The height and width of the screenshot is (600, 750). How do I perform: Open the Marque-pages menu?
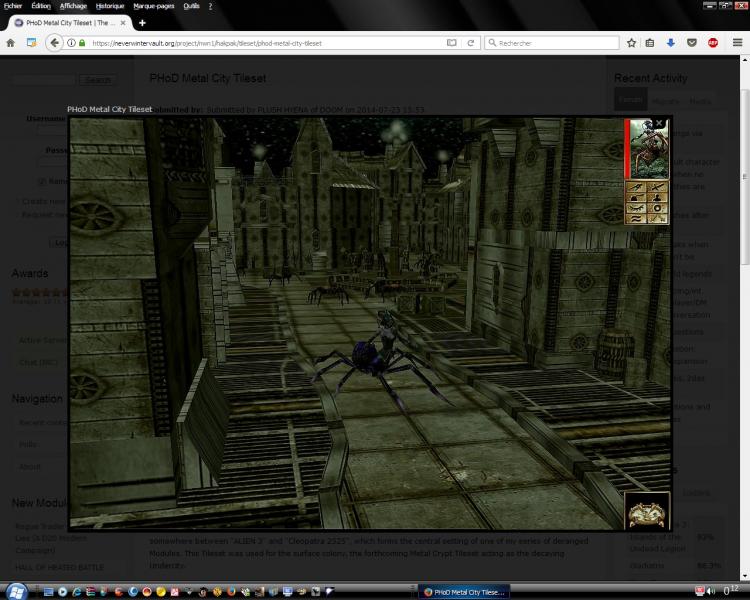coord(154,6)
